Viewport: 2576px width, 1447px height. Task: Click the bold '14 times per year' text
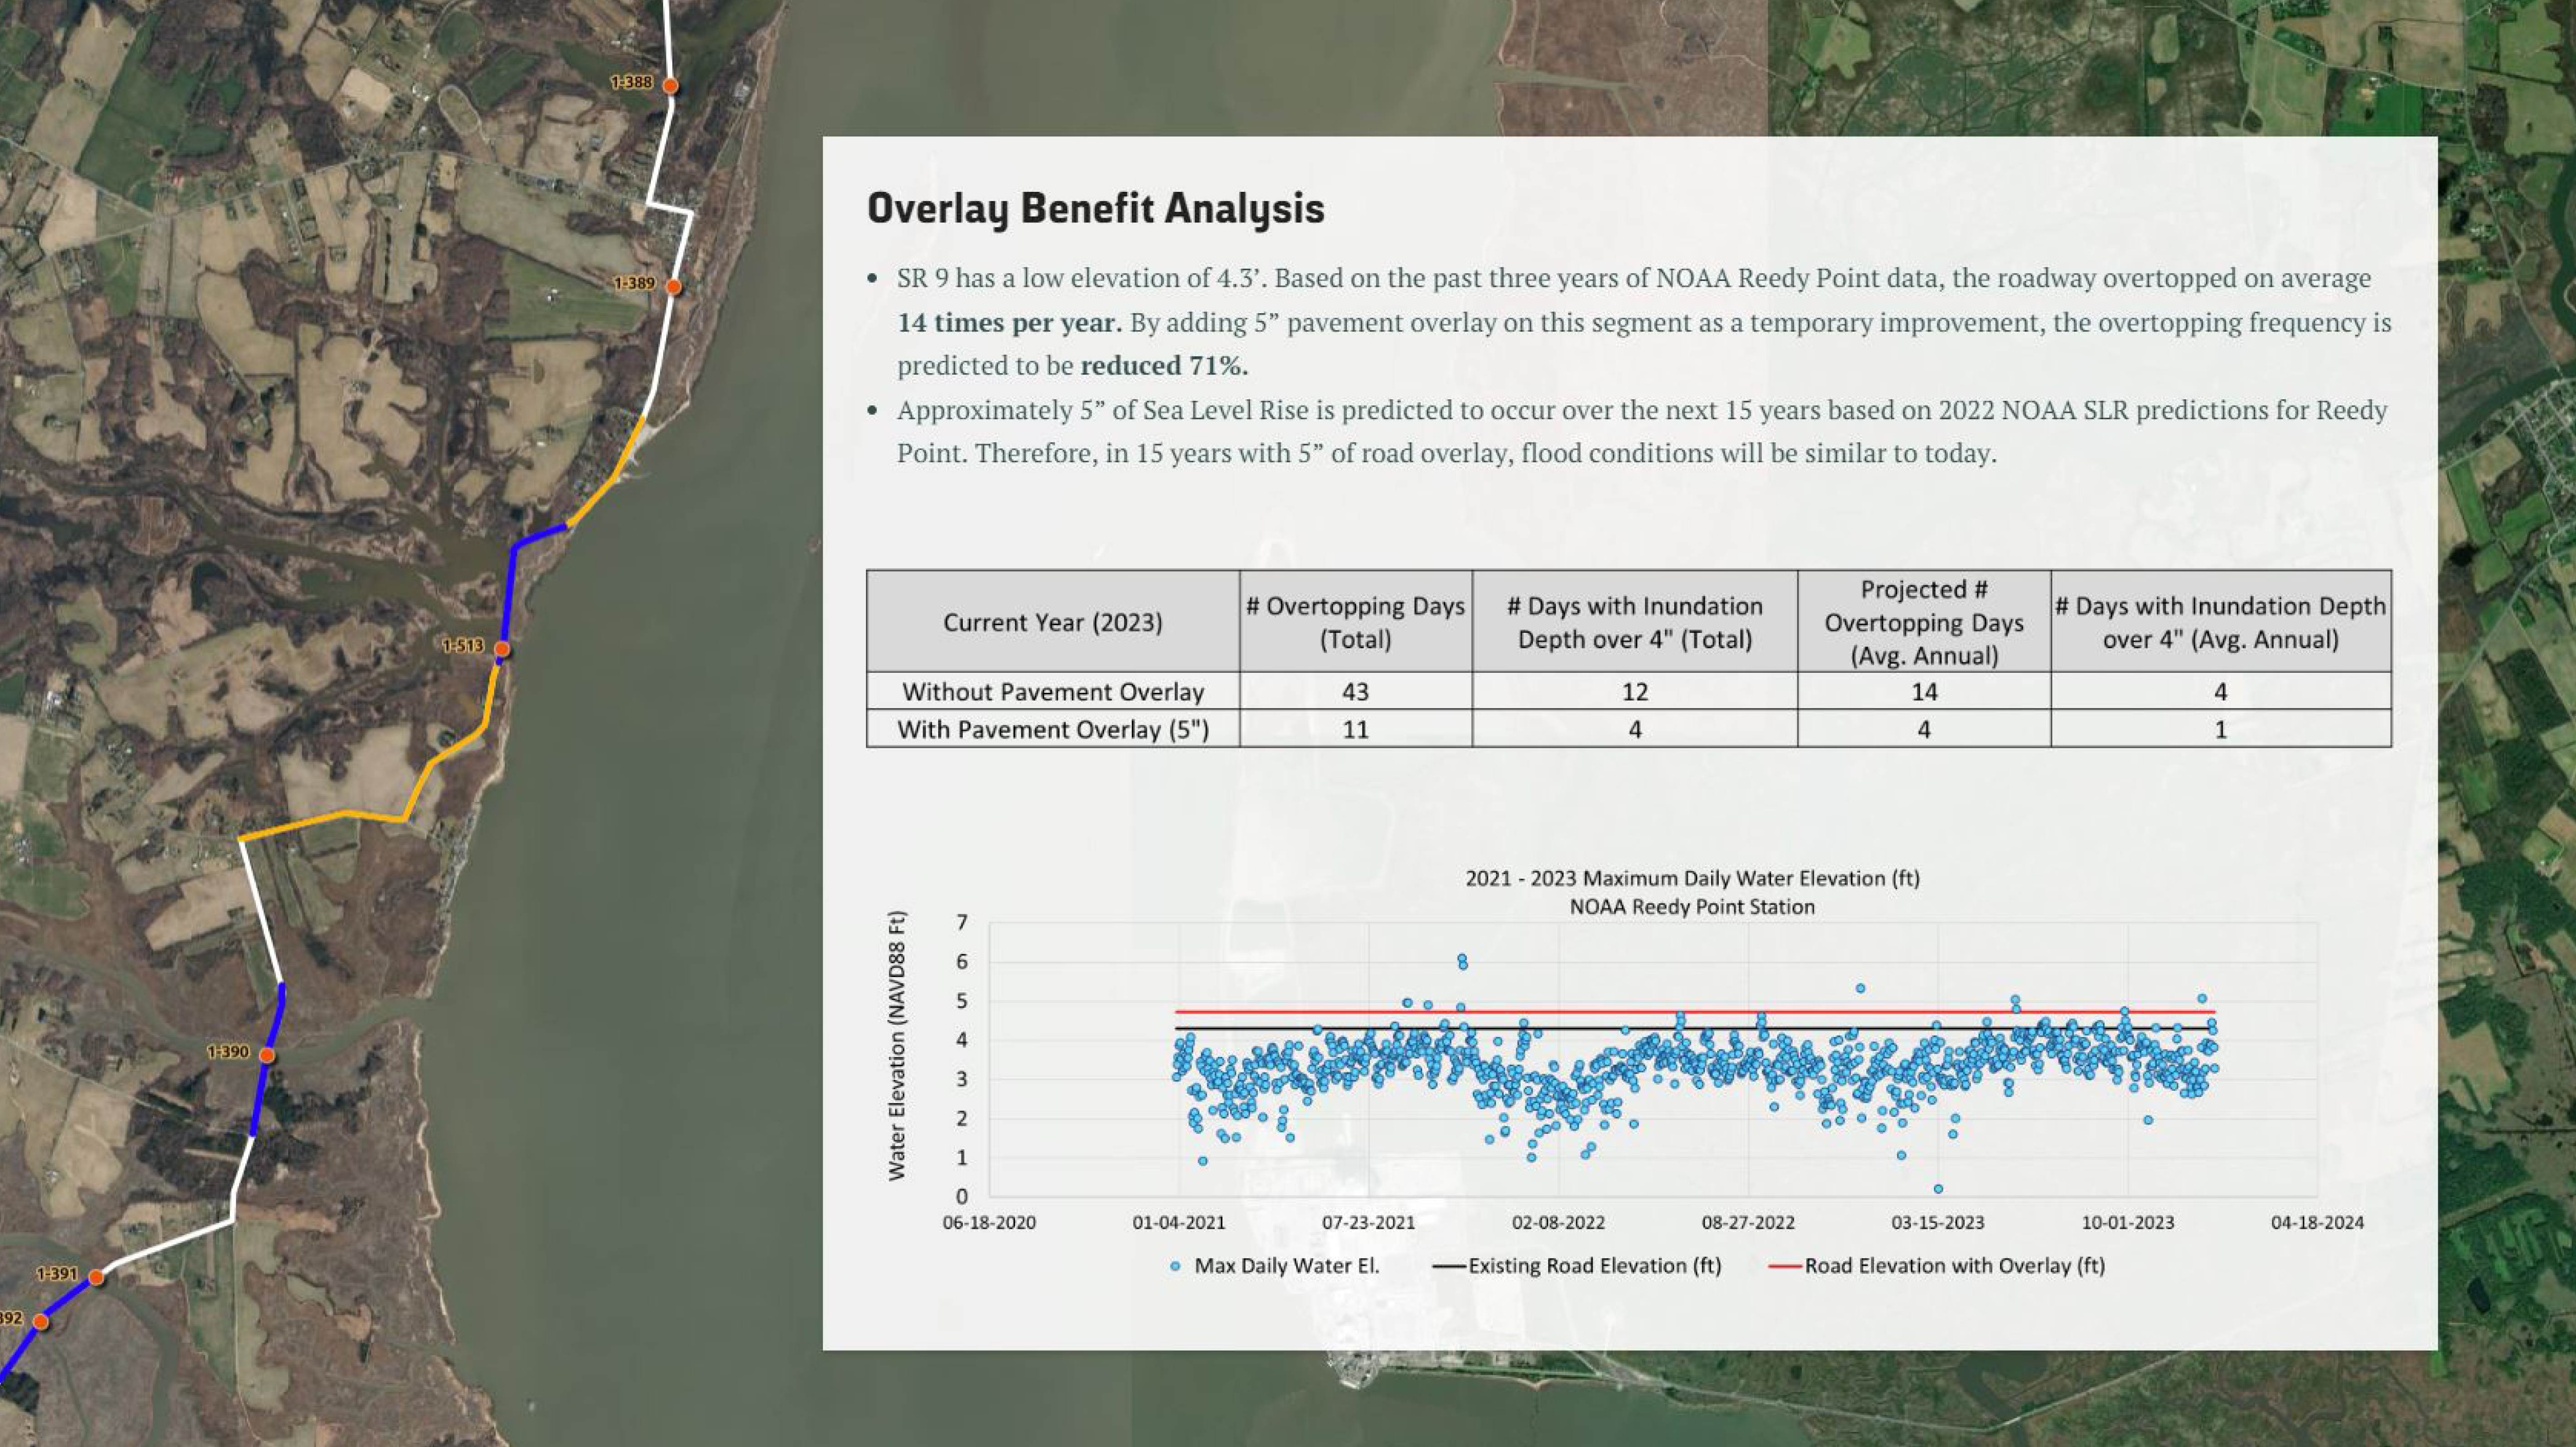click(x=1009, y=323)
